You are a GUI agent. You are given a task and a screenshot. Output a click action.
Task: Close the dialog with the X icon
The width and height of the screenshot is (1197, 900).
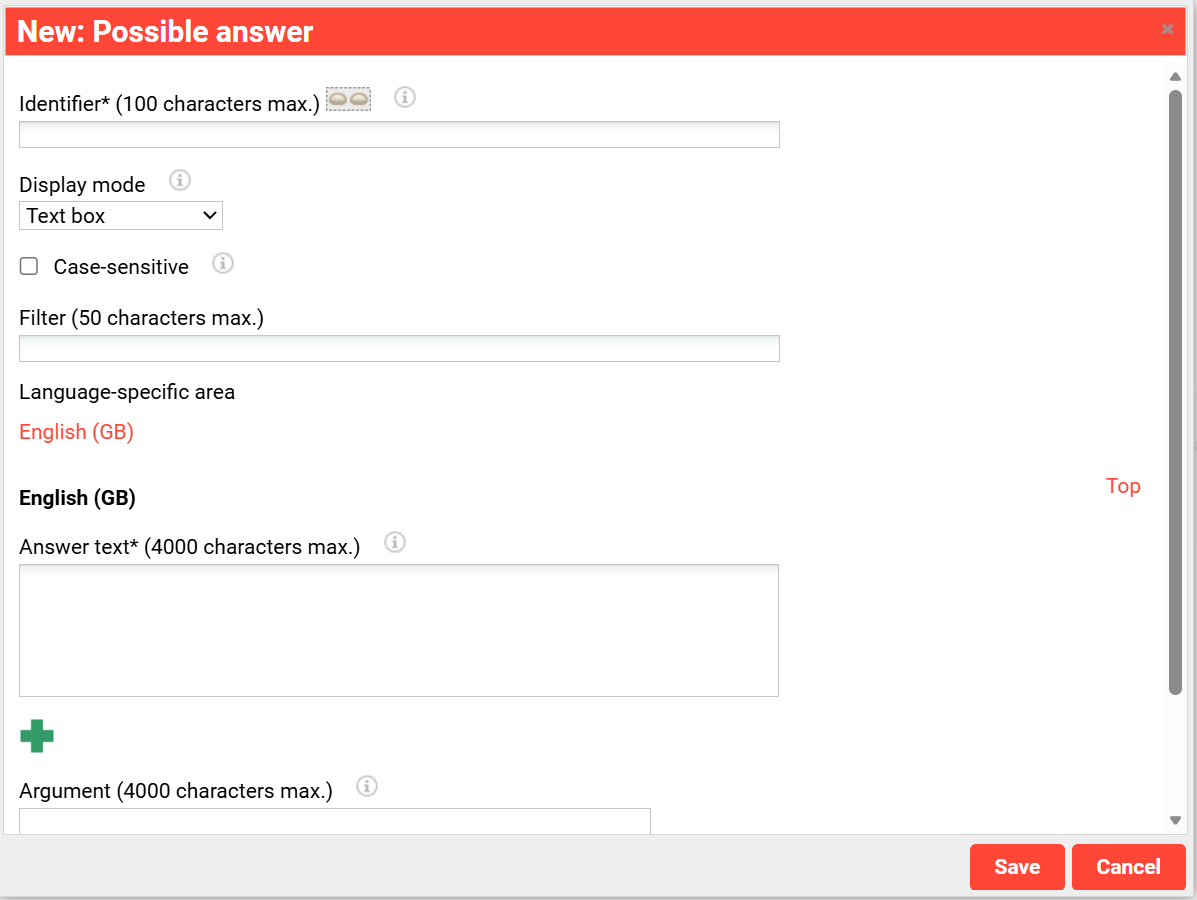pos(1167,29)
